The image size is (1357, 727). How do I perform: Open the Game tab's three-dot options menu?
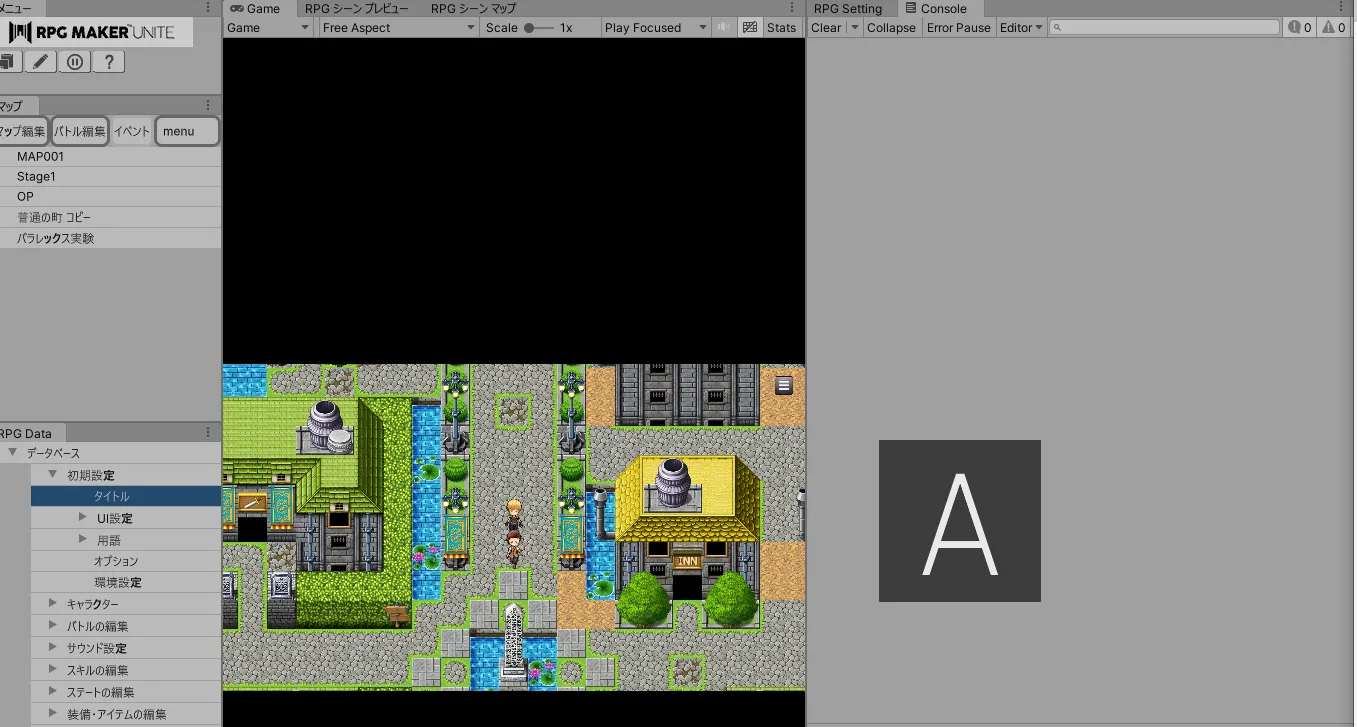click(x=793, y=8)
